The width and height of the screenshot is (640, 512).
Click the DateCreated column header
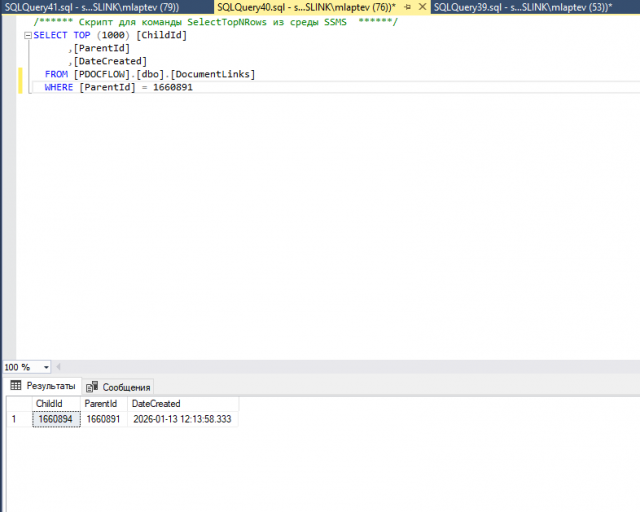pyautogui.click(x=183, y=403)
